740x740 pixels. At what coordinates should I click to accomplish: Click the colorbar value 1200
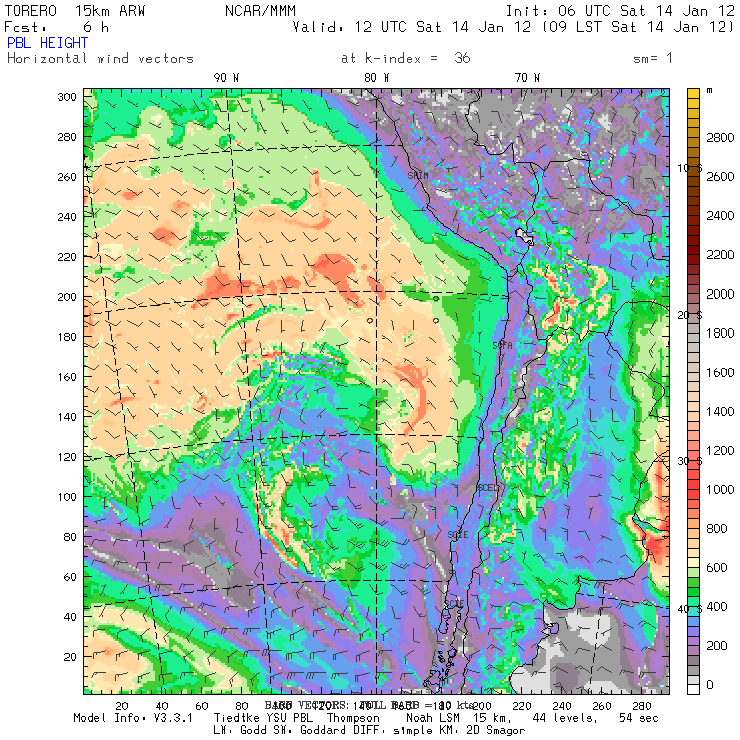pyautogui.click(x=720, y=450)
